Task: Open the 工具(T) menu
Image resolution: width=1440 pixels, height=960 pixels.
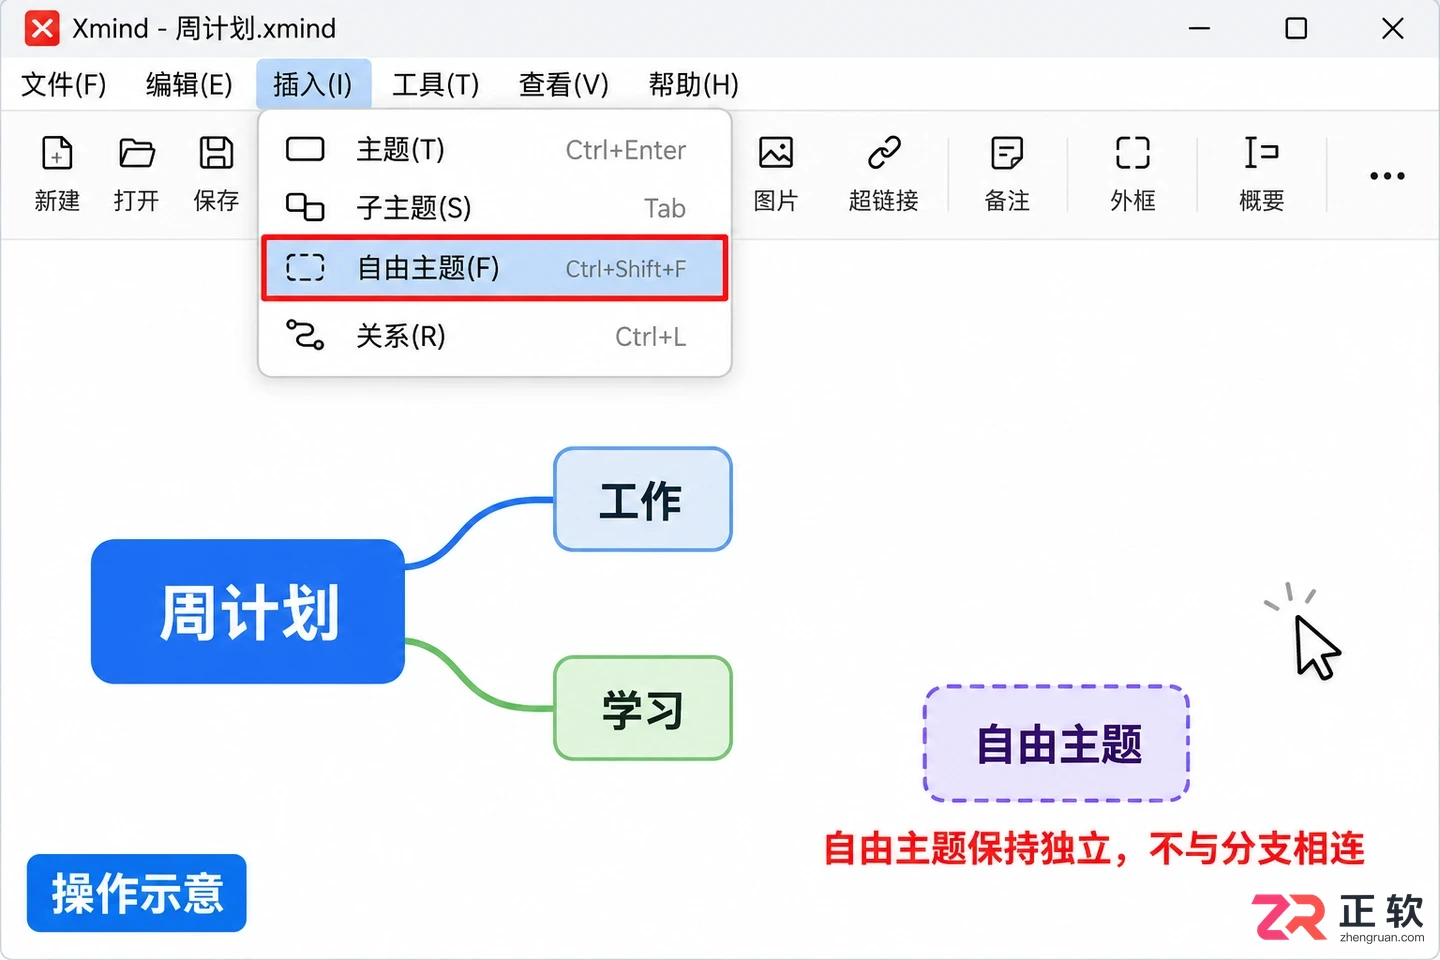Action: point(436,85)
